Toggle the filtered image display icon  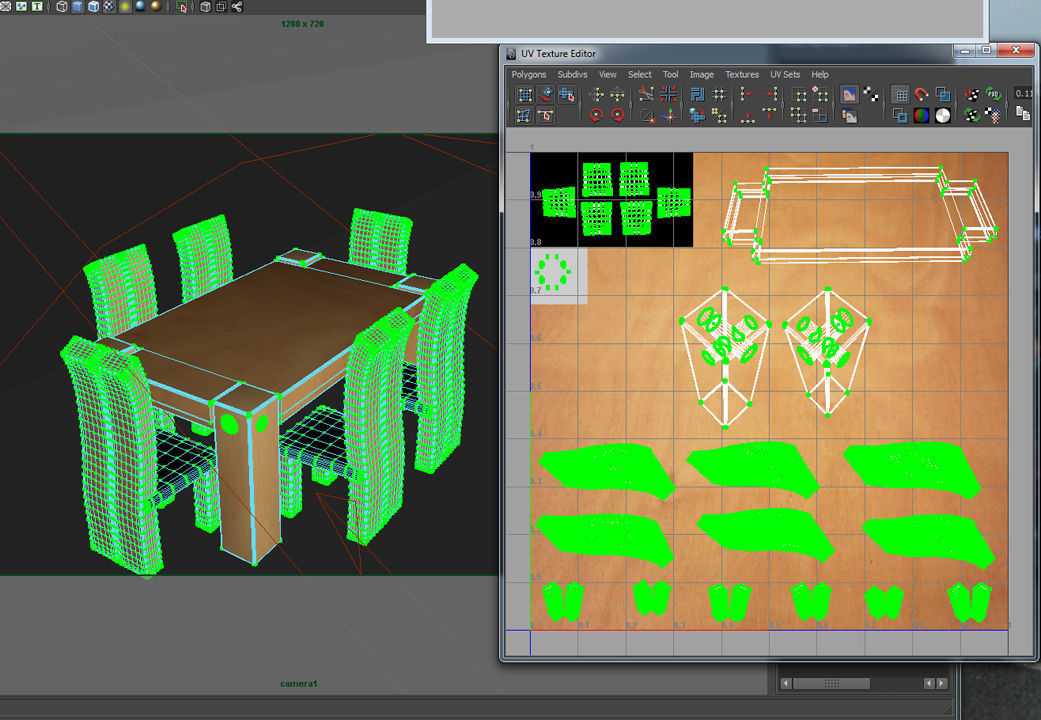tap(849, 116)
